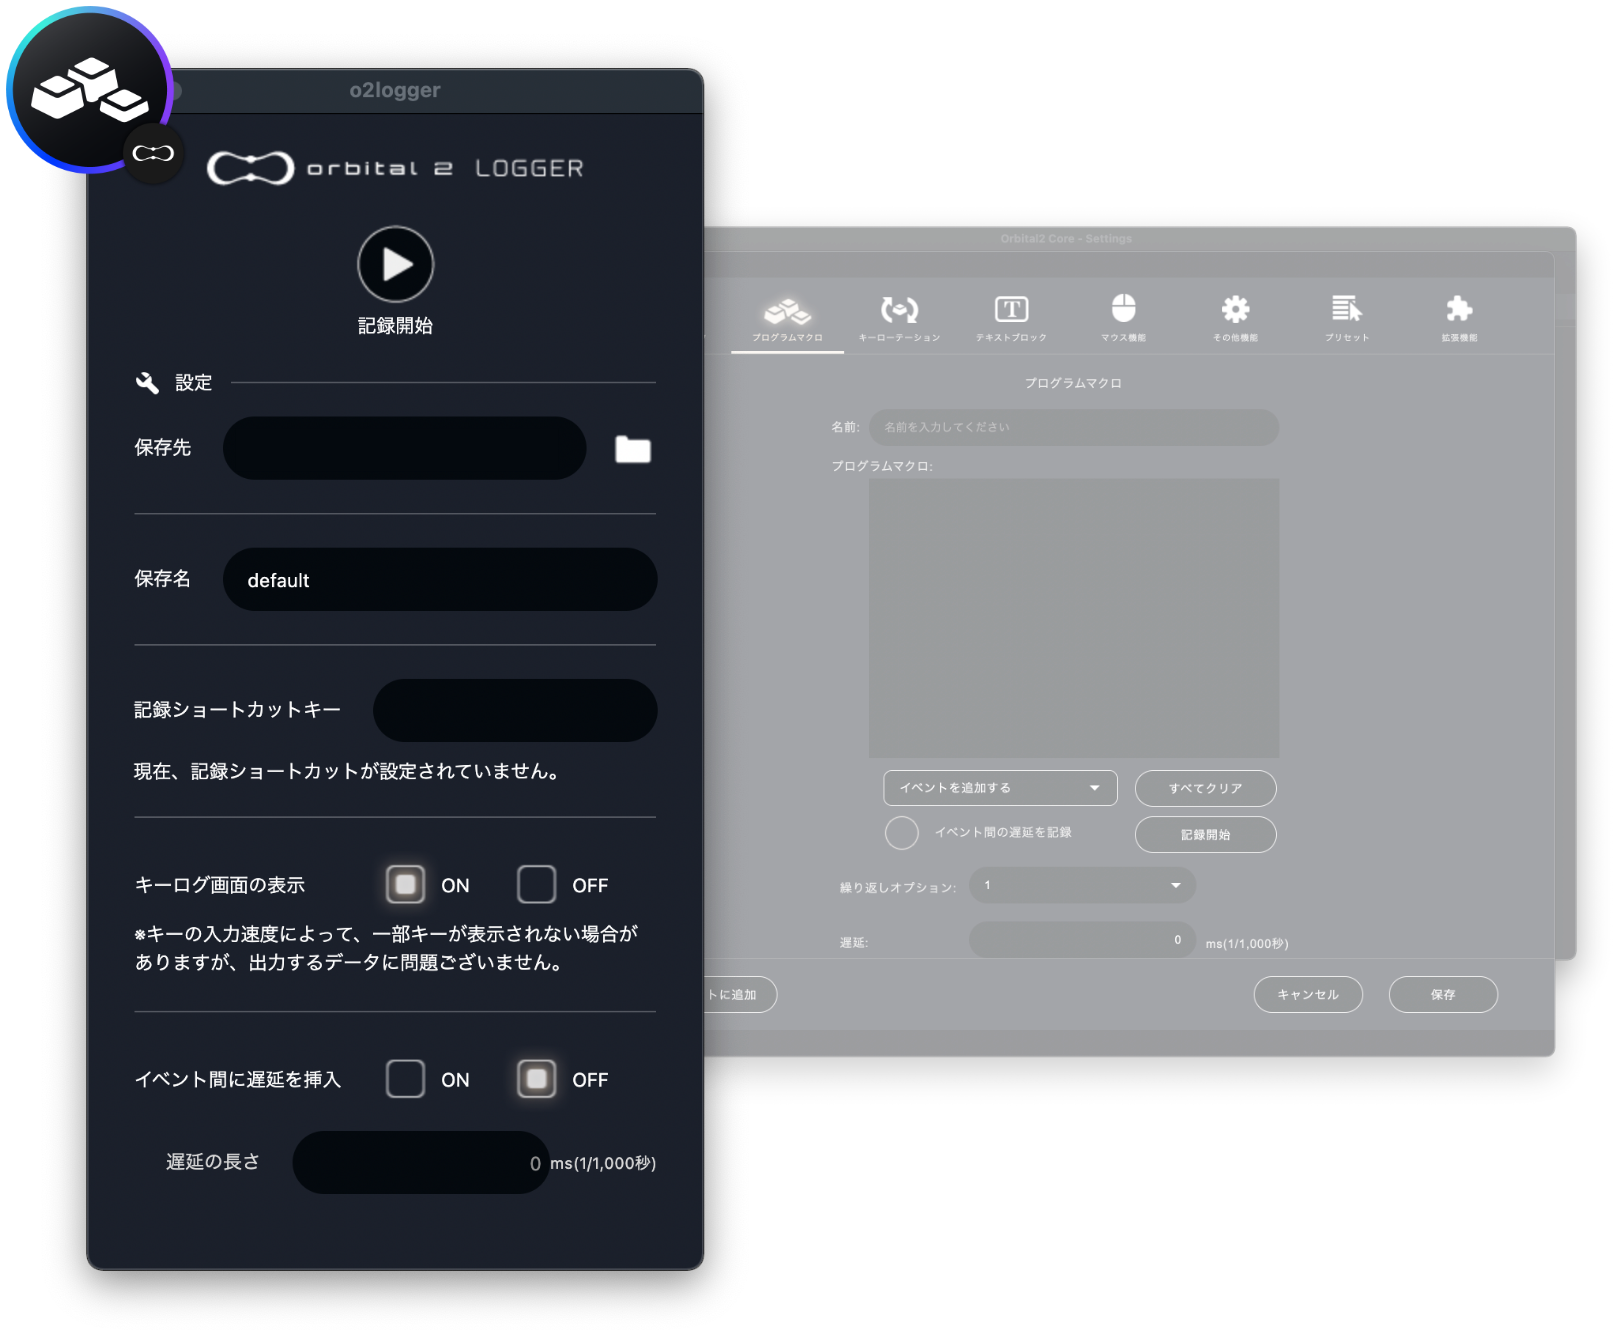Open Extensions puzzle tab in Settings window
The image size is (1624, 1337).
click(1459, 319)
